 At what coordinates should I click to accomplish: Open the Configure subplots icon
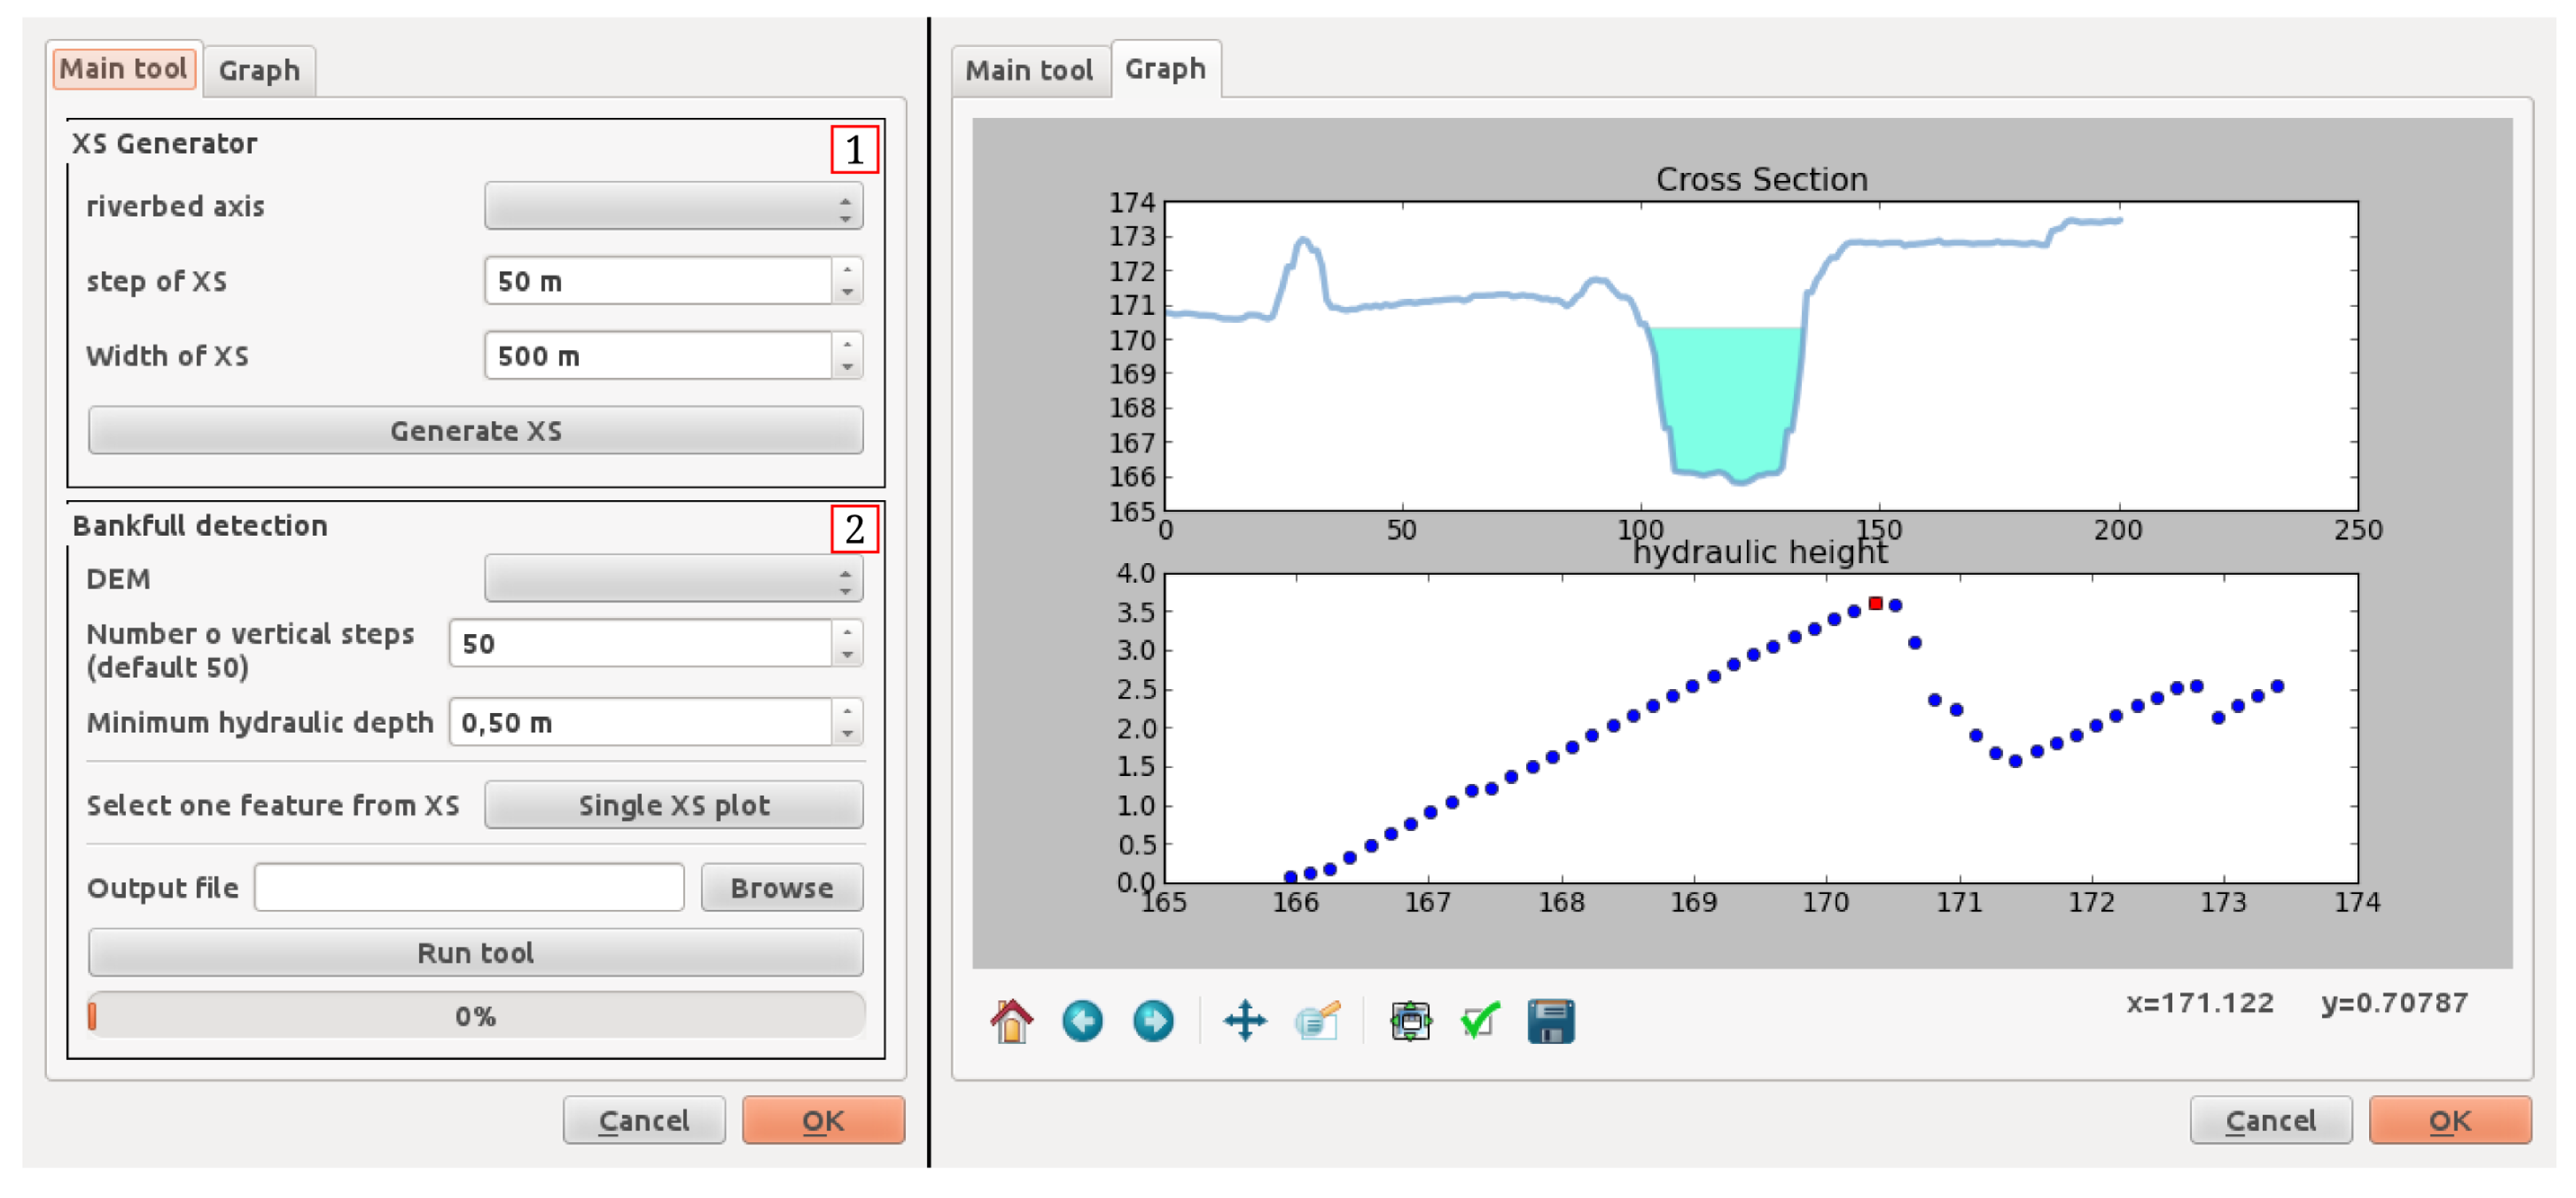pyautogui.click(x=1410, y=1021)
